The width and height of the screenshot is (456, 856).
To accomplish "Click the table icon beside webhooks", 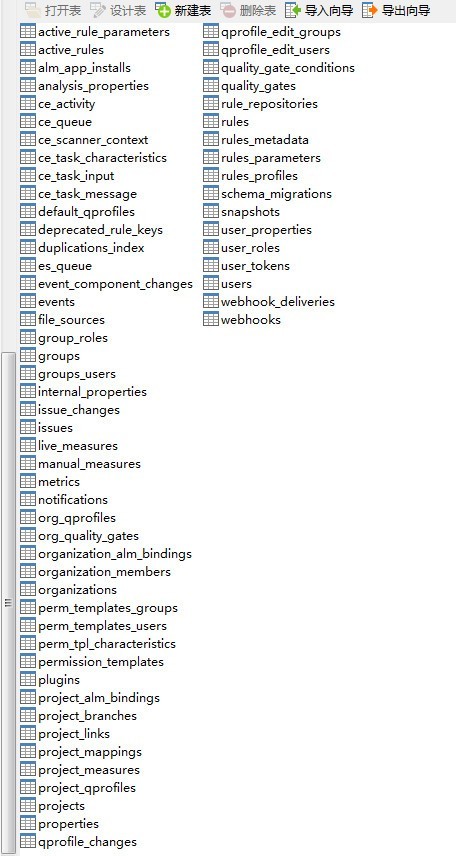I will point(211,320).
